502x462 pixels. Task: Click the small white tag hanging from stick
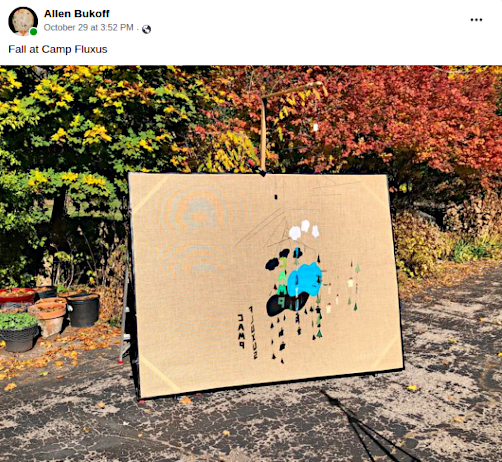pyautogui.click(x=315, y=127)
